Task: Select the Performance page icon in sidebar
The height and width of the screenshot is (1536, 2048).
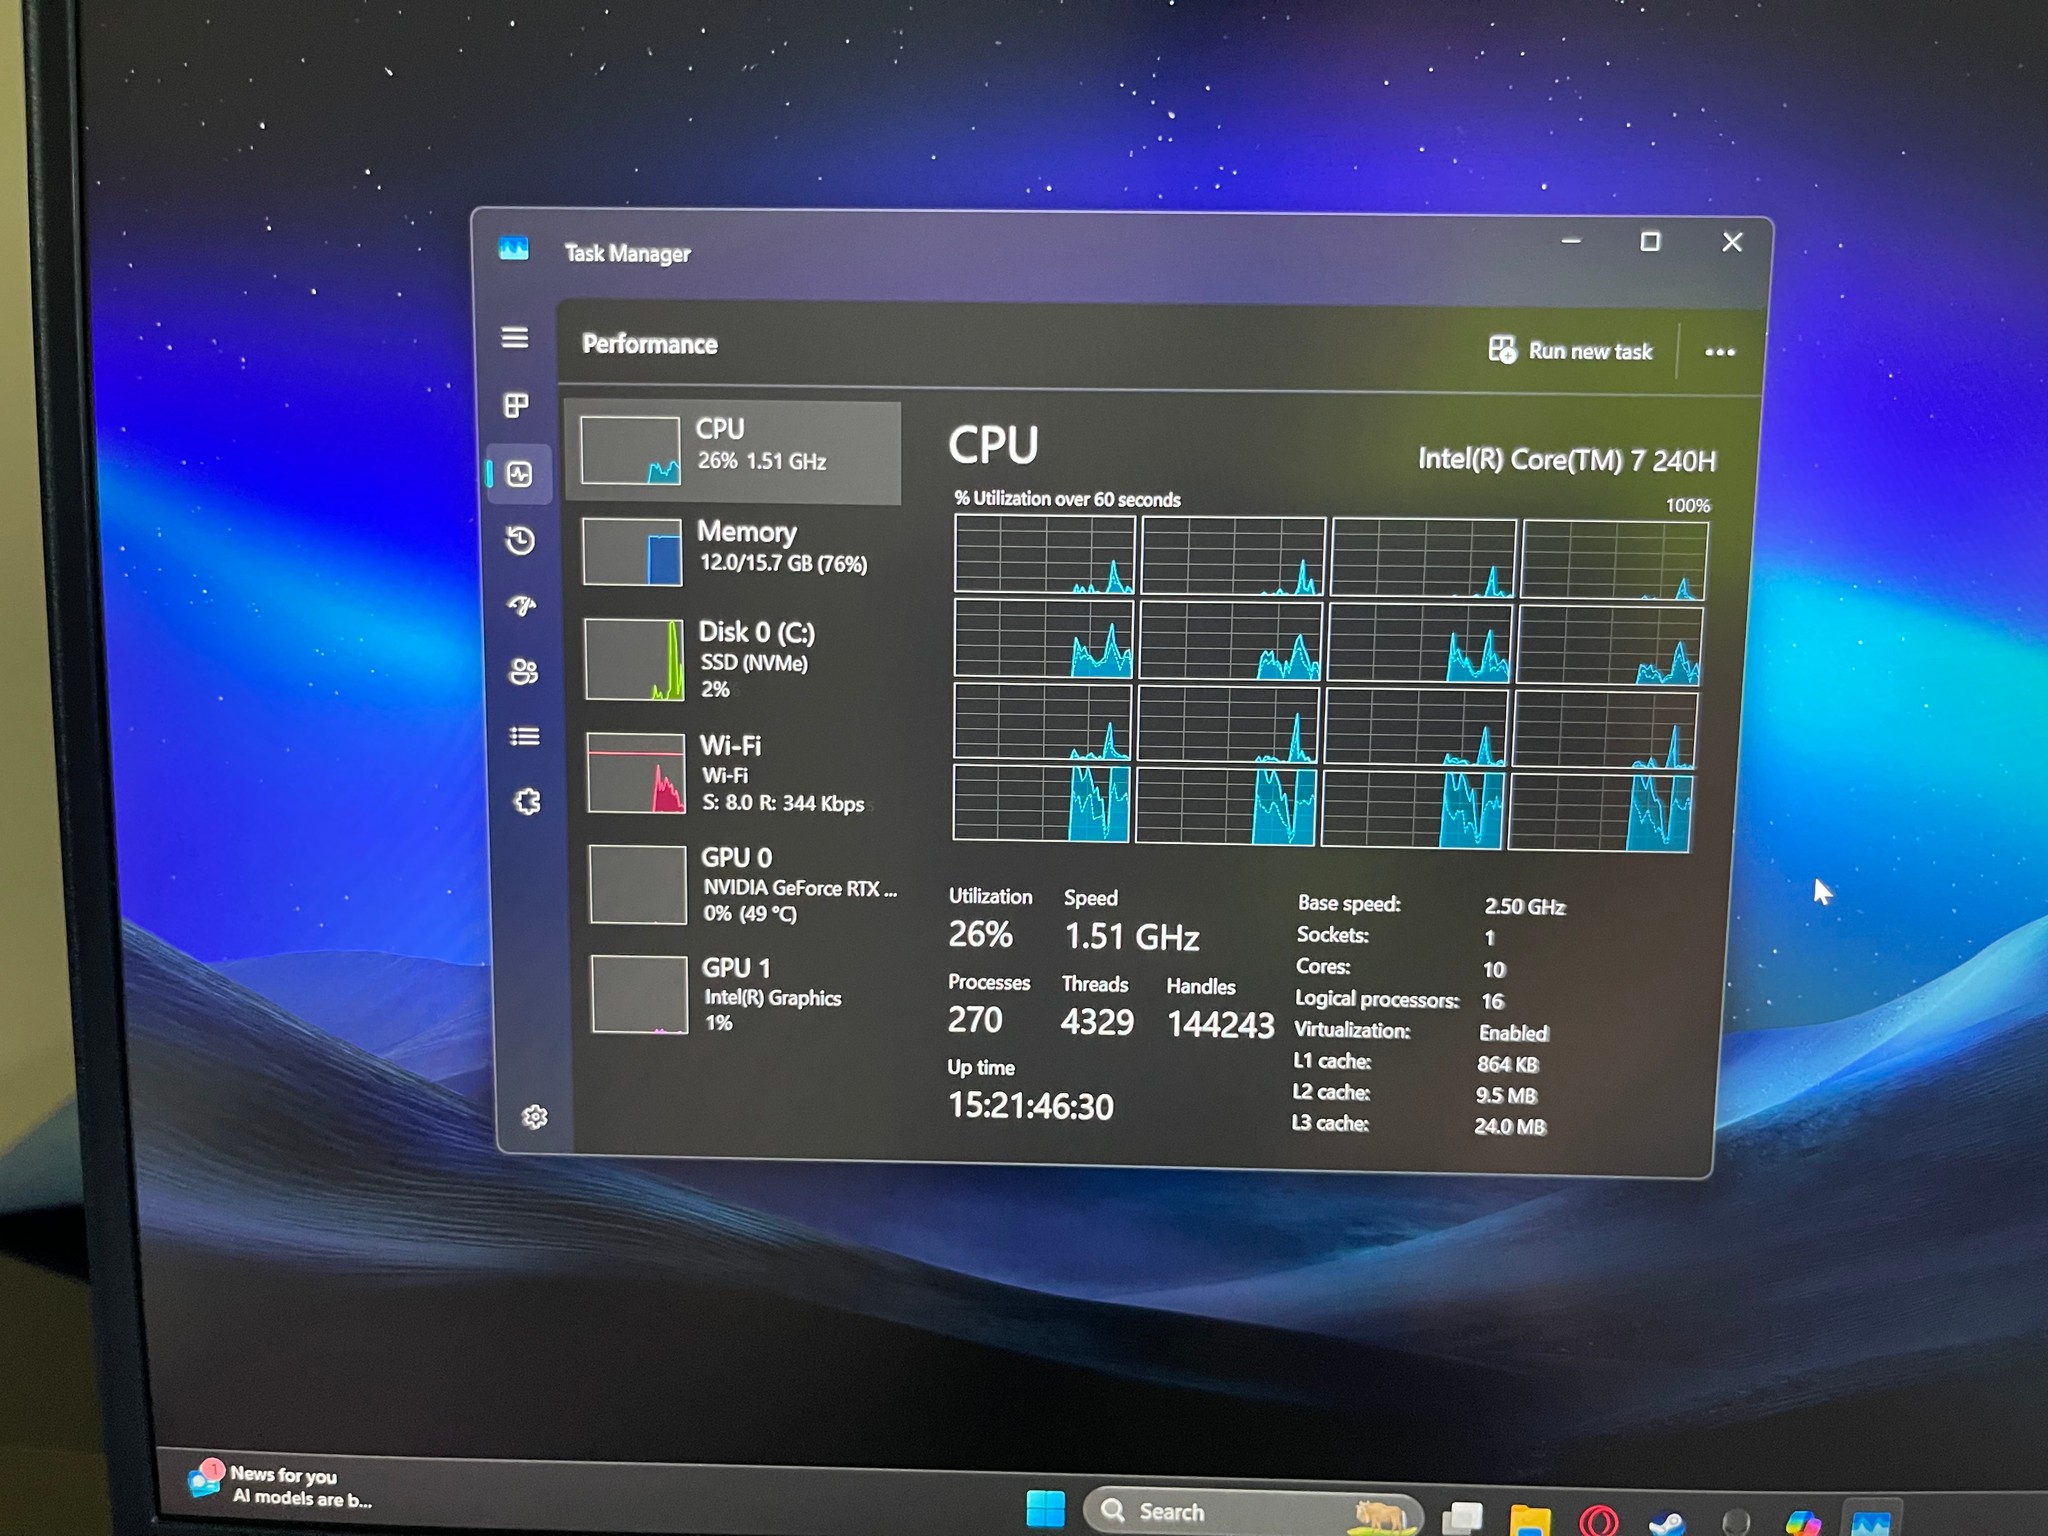Action: coord(519,473)
